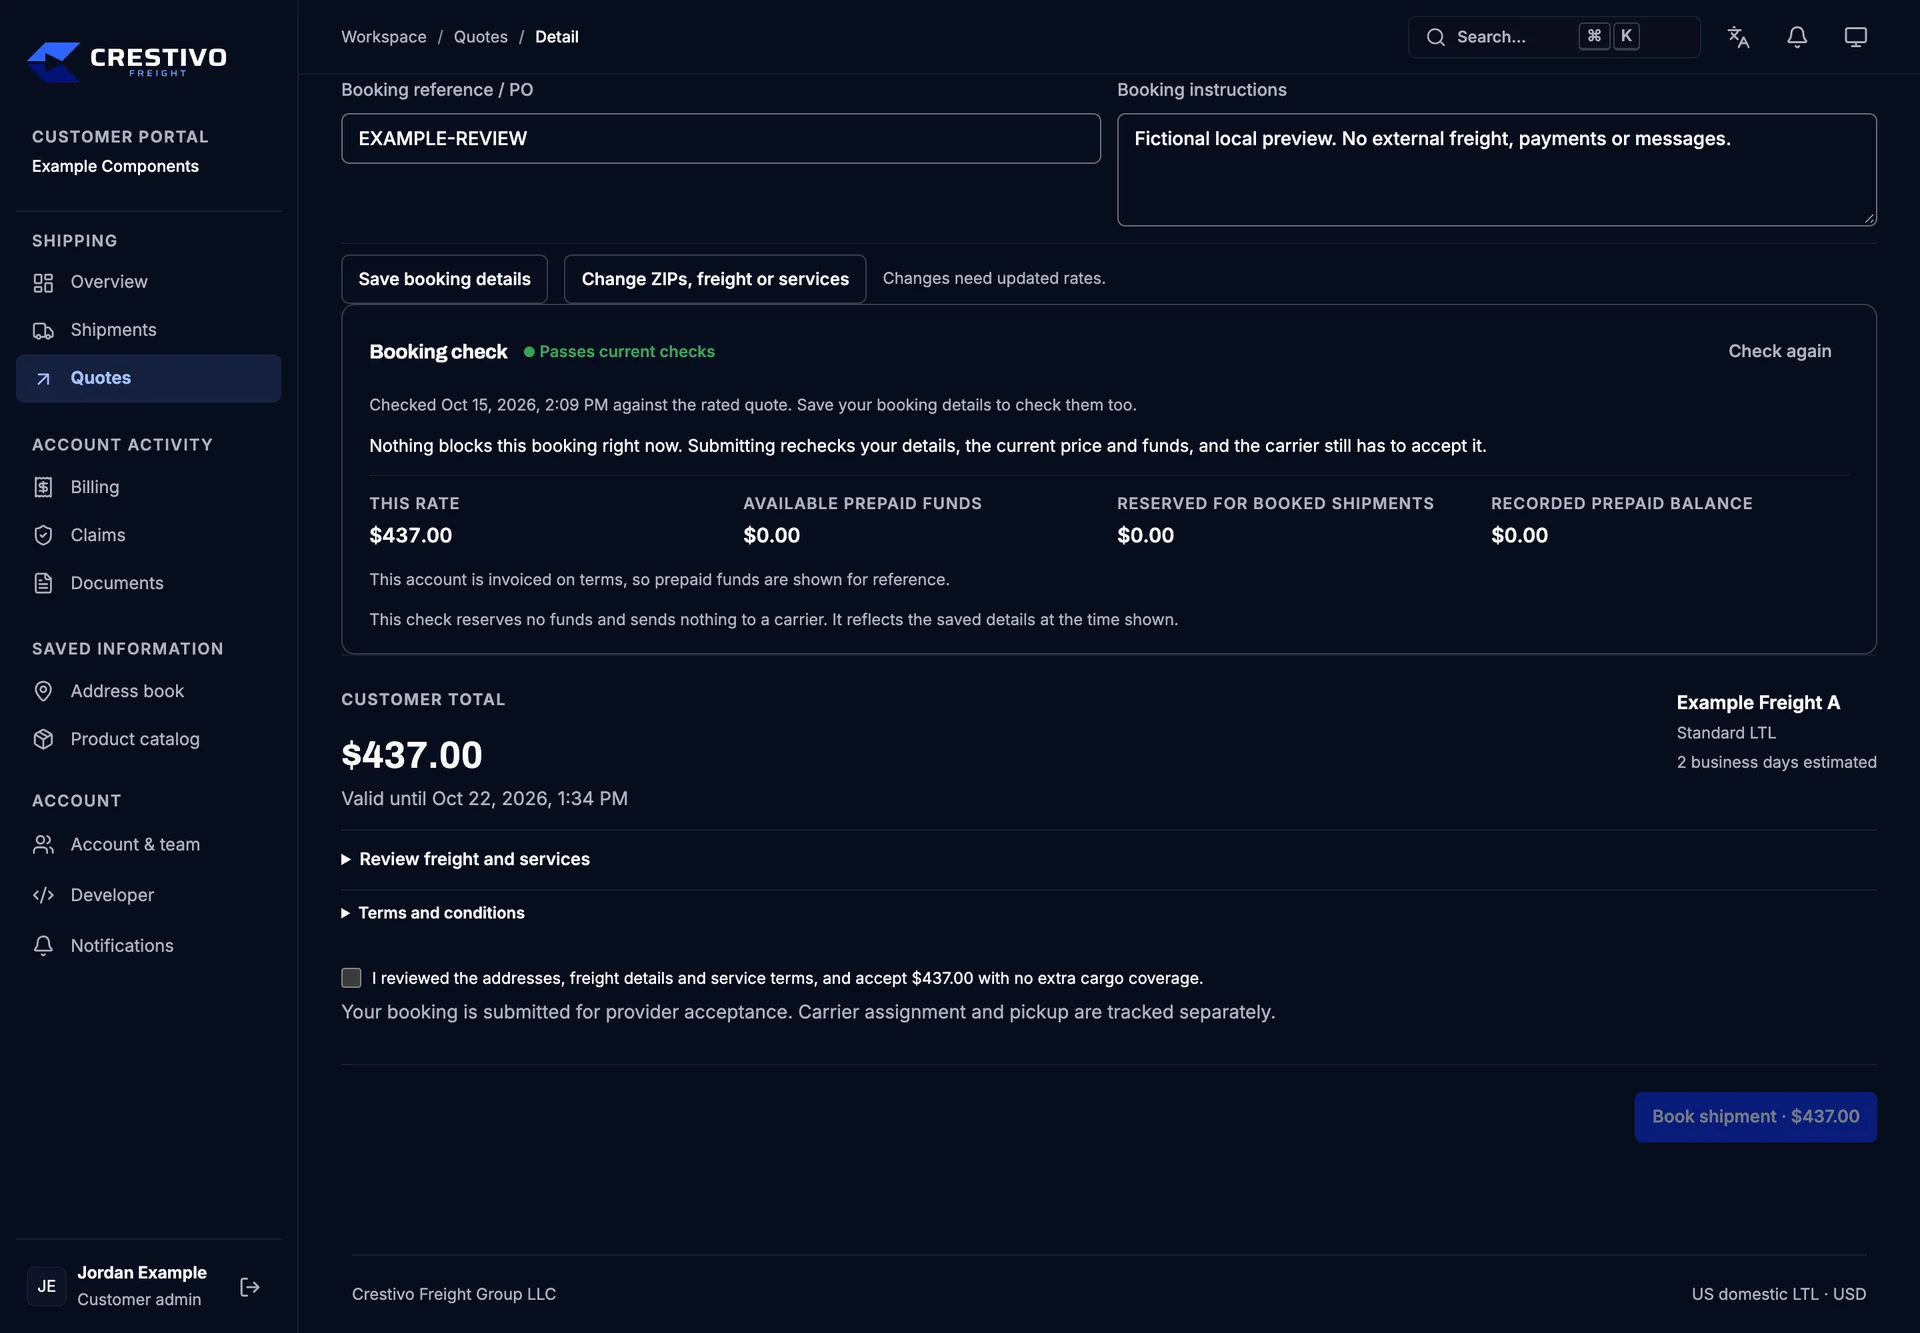Image resolution: width=1920 pixels, height=1333 pixels.
Task: Open Developer in sidebar
Action: [x=148, y=895]
